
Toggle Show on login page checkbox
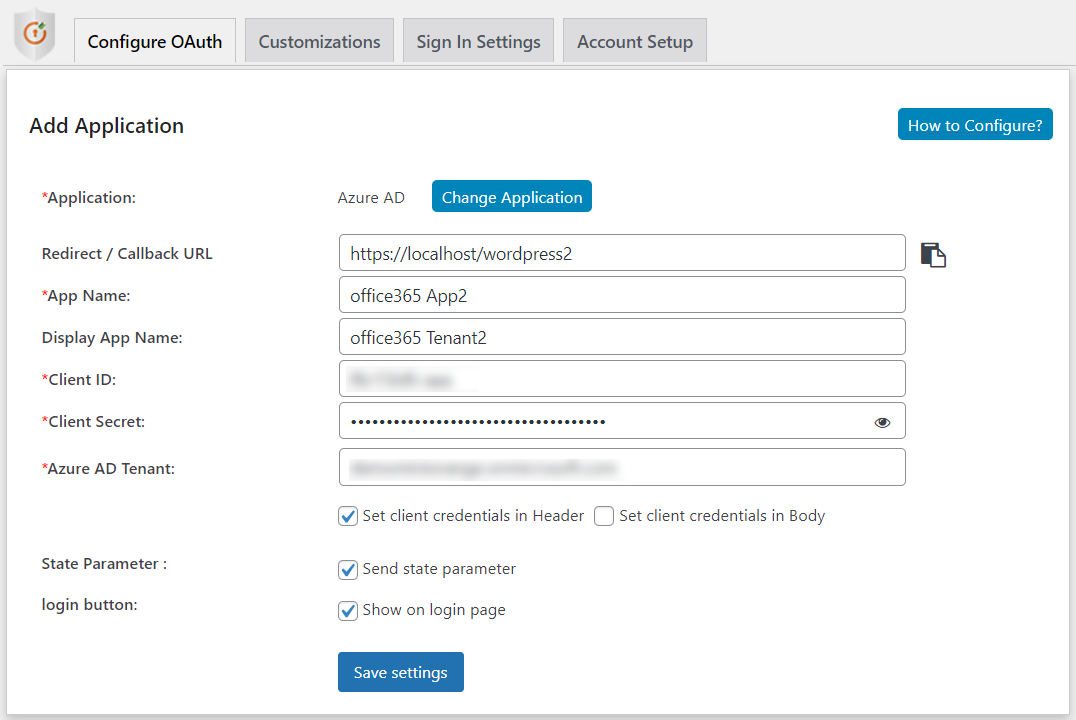pyautogui.click(x=348, y=611)
